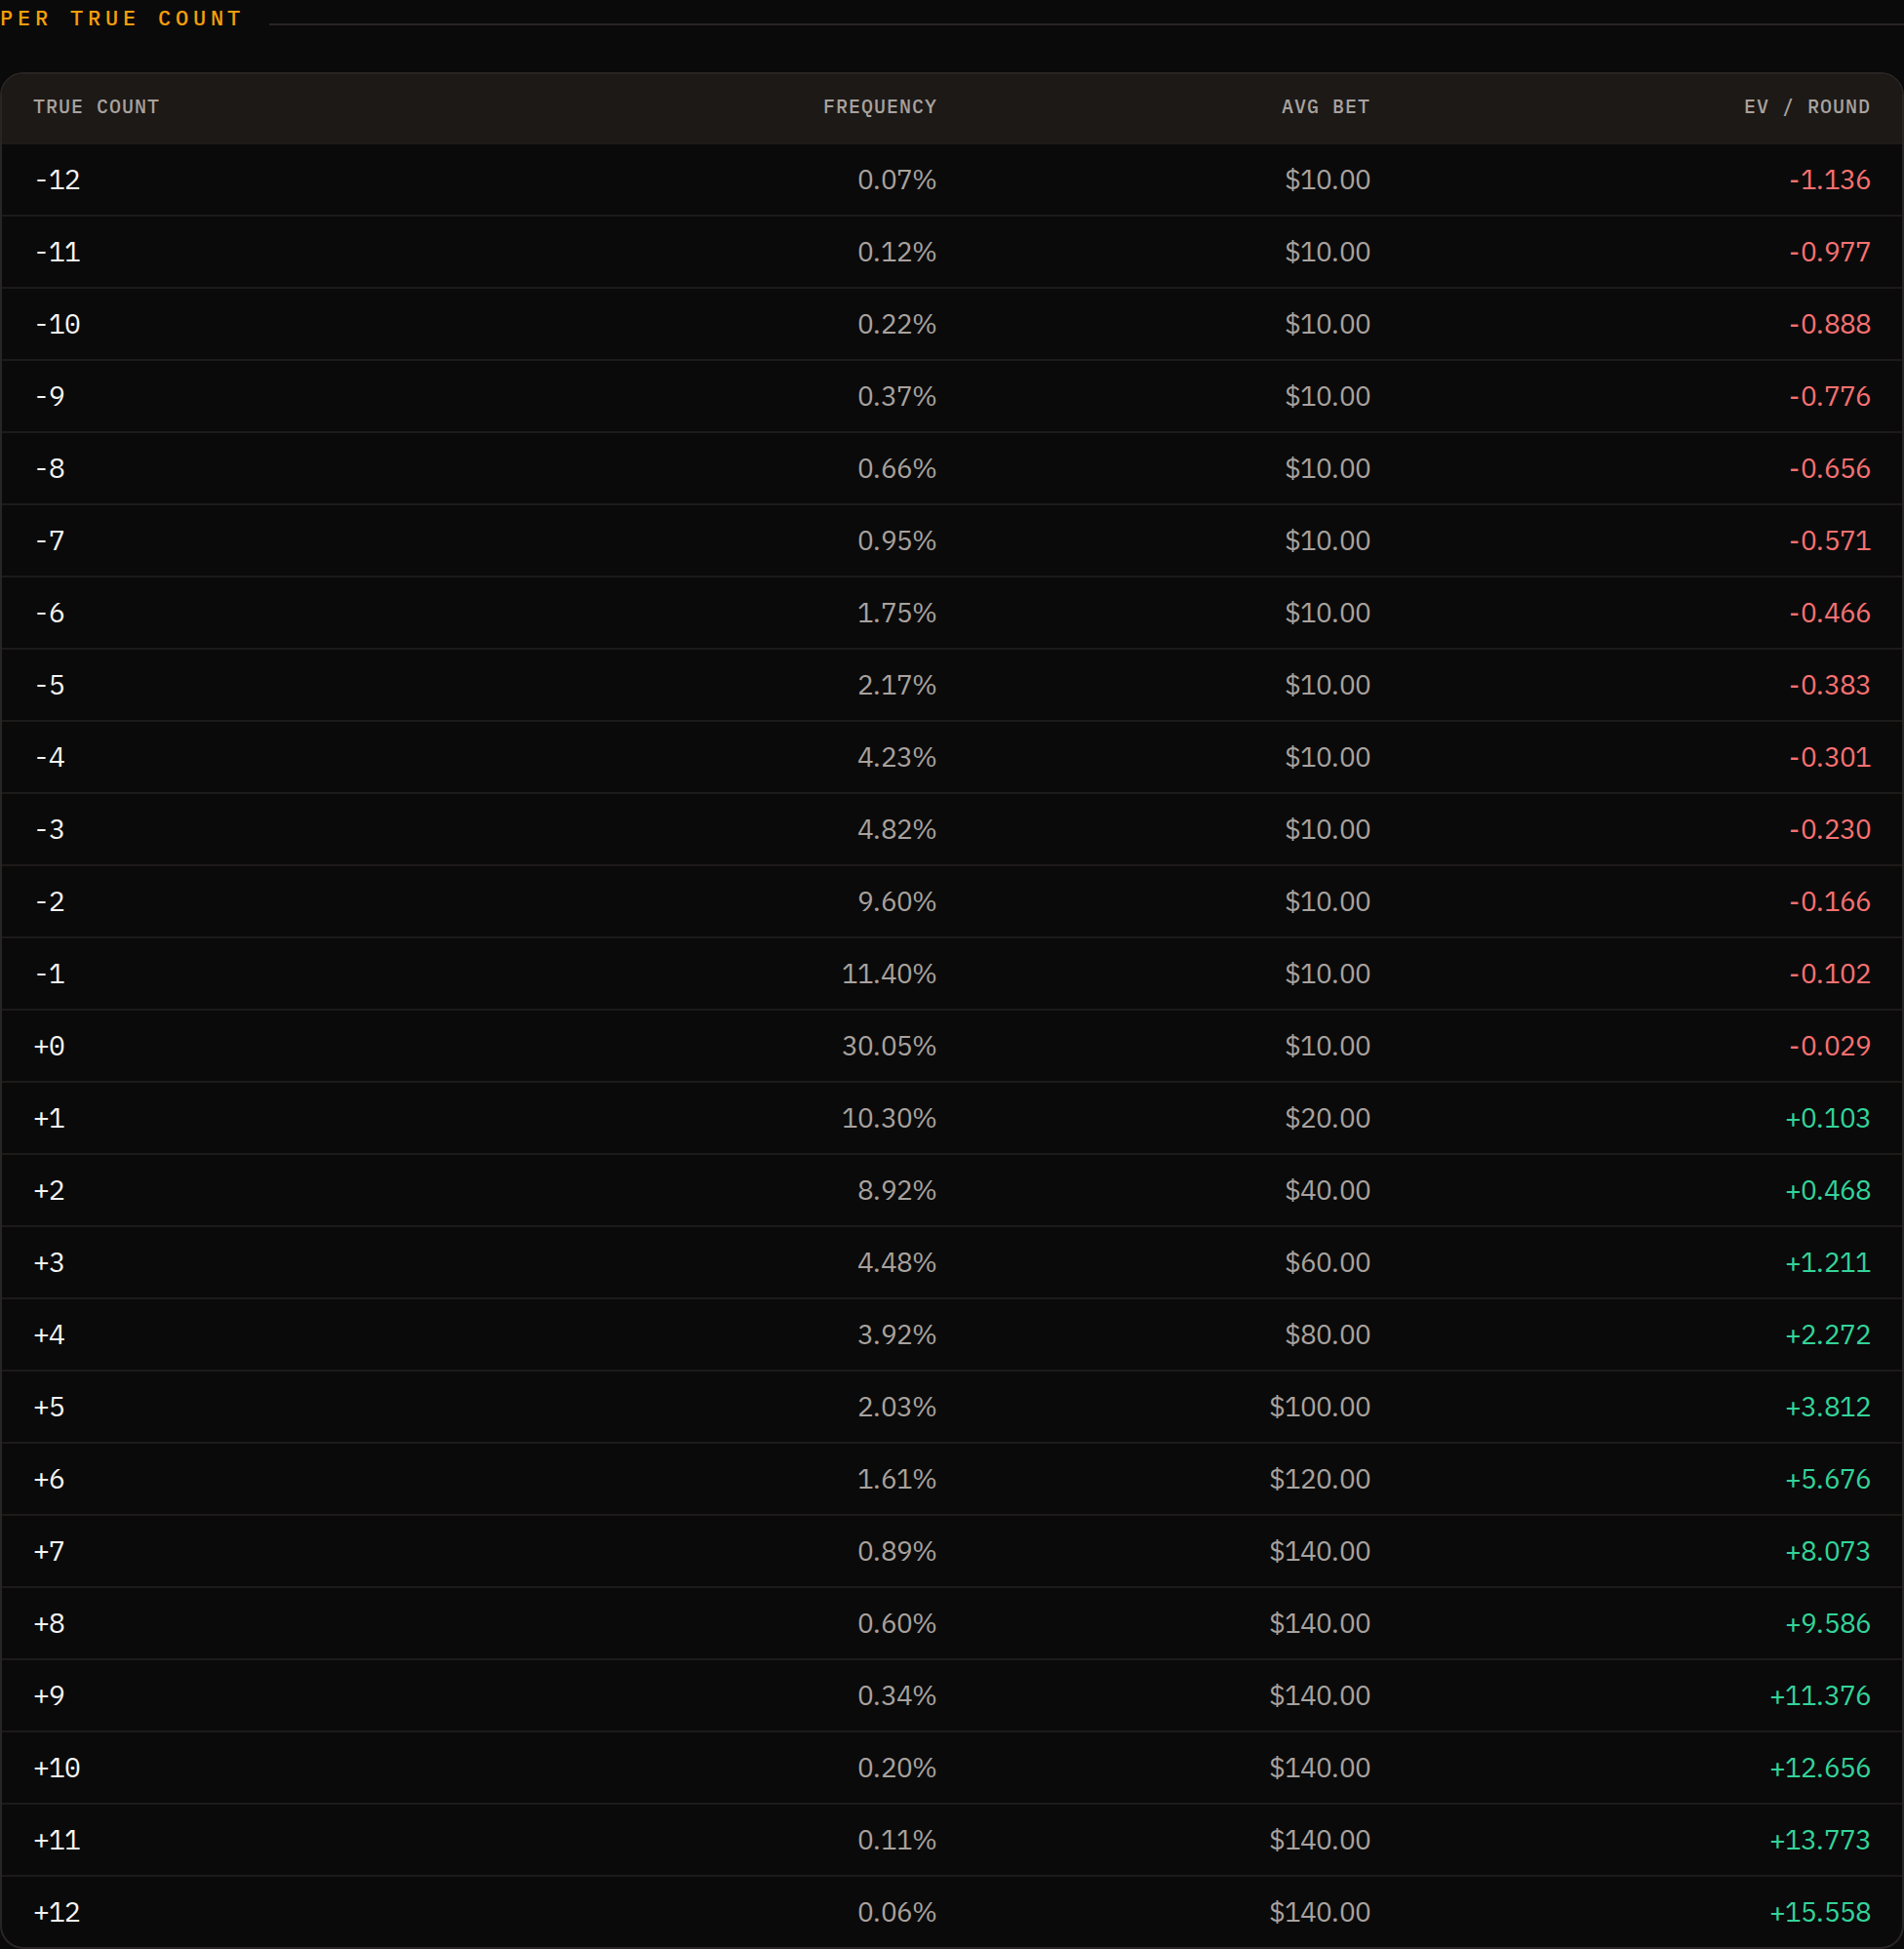Click the PER TRUE COUNT section heading

(121, 18)
